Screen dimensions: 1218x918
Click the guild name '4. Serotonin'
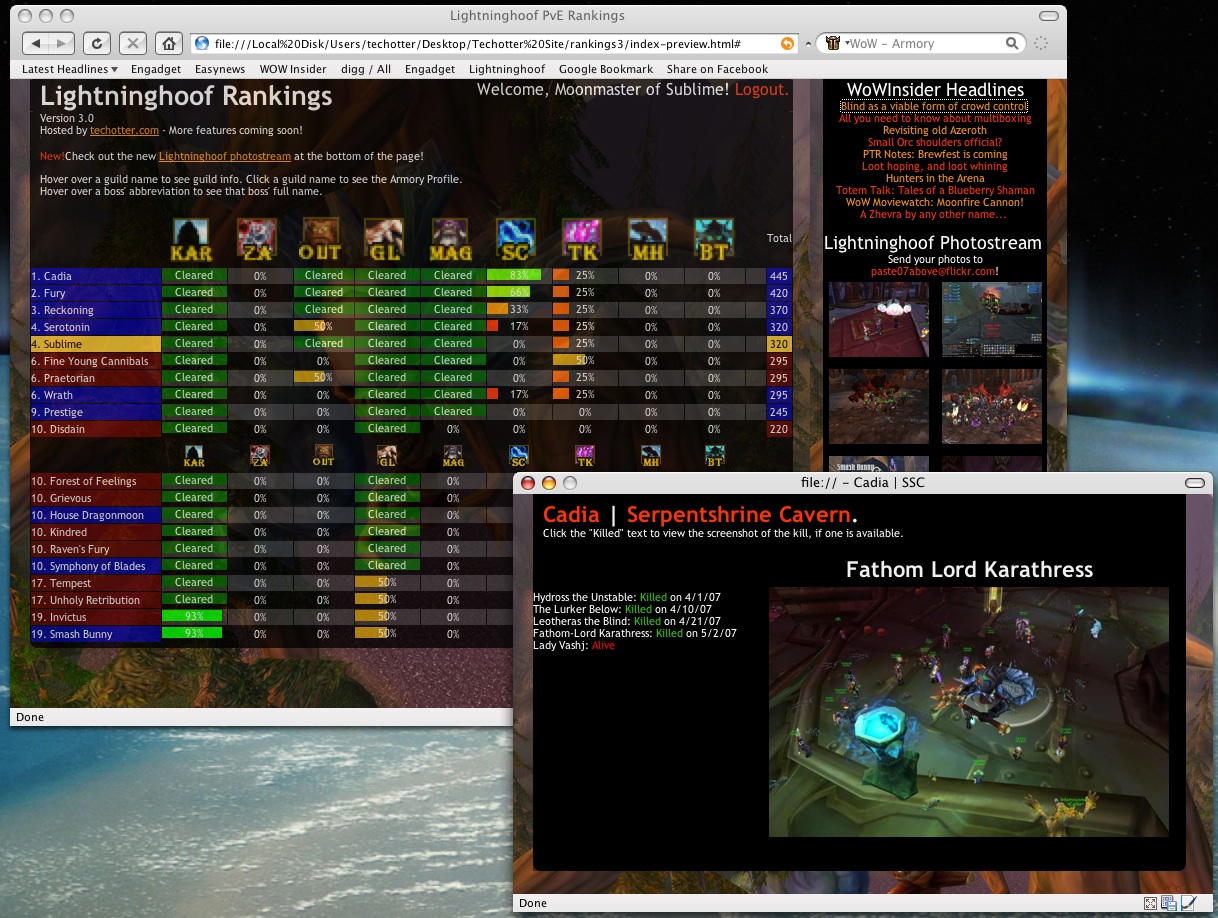[61, 327]
